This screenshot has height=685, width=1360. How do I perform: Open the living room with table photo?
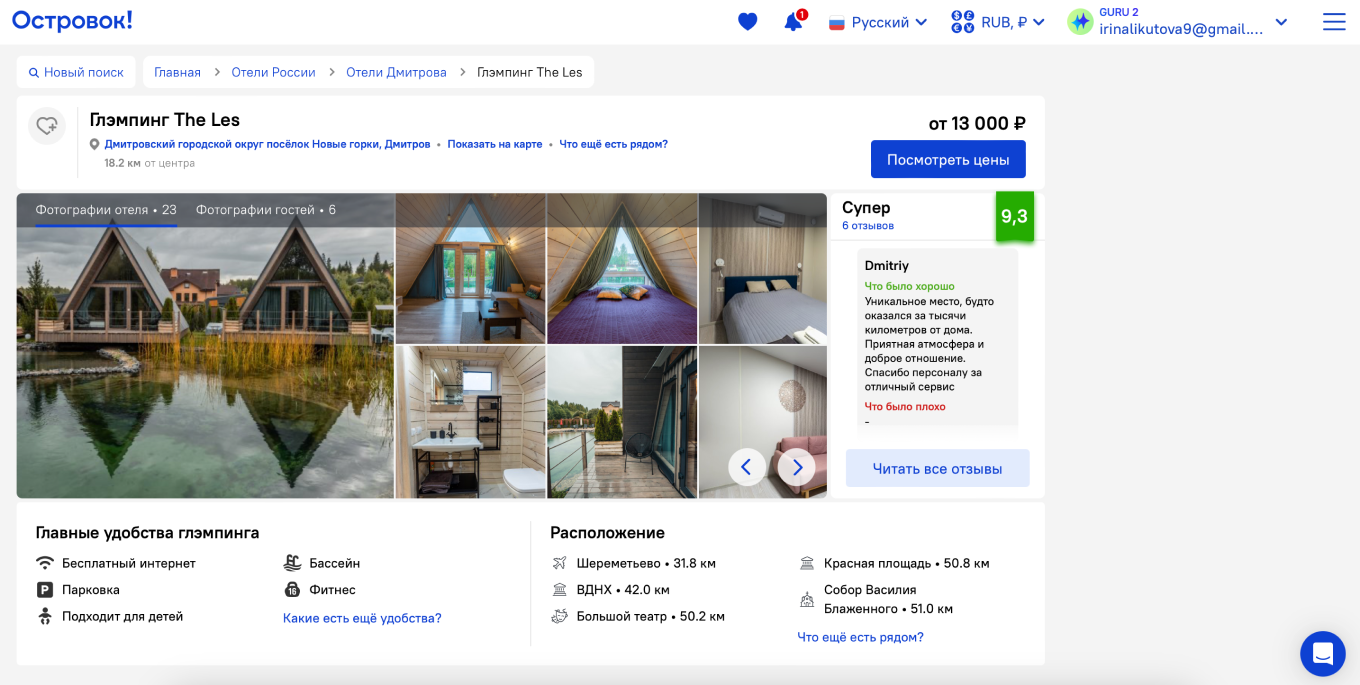click(x=471, y=268)
